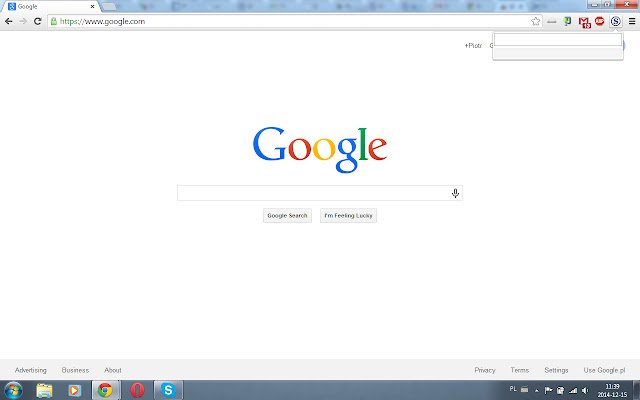
Task: Open the Chrome hamburger menu
Action: tap(632, 21)
